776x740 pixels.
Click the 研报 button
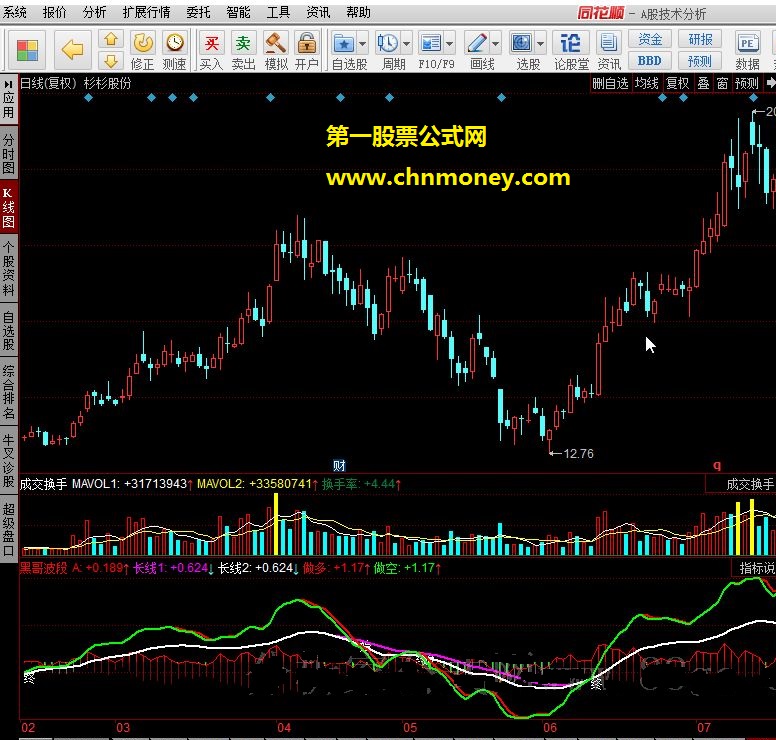tap(700, 39)
